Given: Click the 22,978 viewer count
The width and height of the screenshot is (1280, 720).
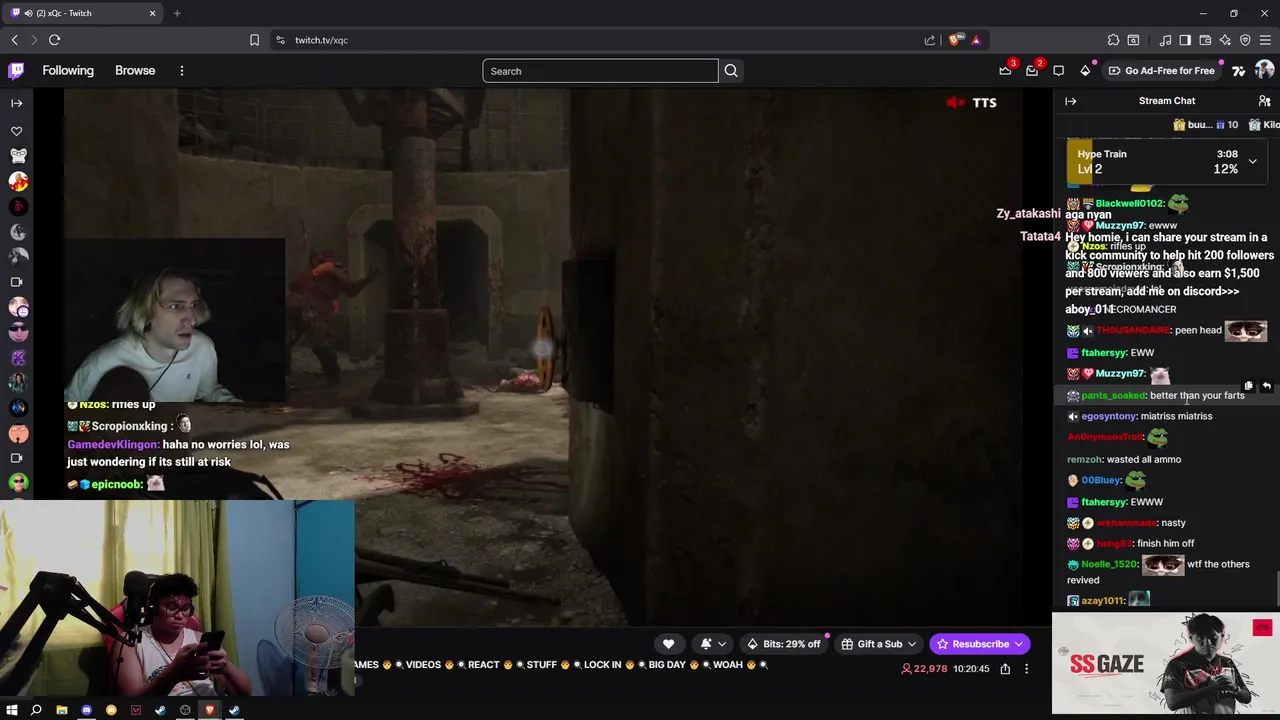Looking at the screenshot, I should 925,669.
